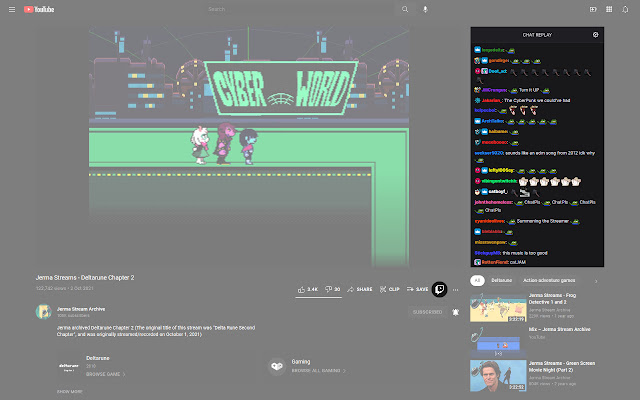Select the Deltarune filter chip
This screenshot has height=400, width=640.
pyautogui.click(x=502, y=280)
